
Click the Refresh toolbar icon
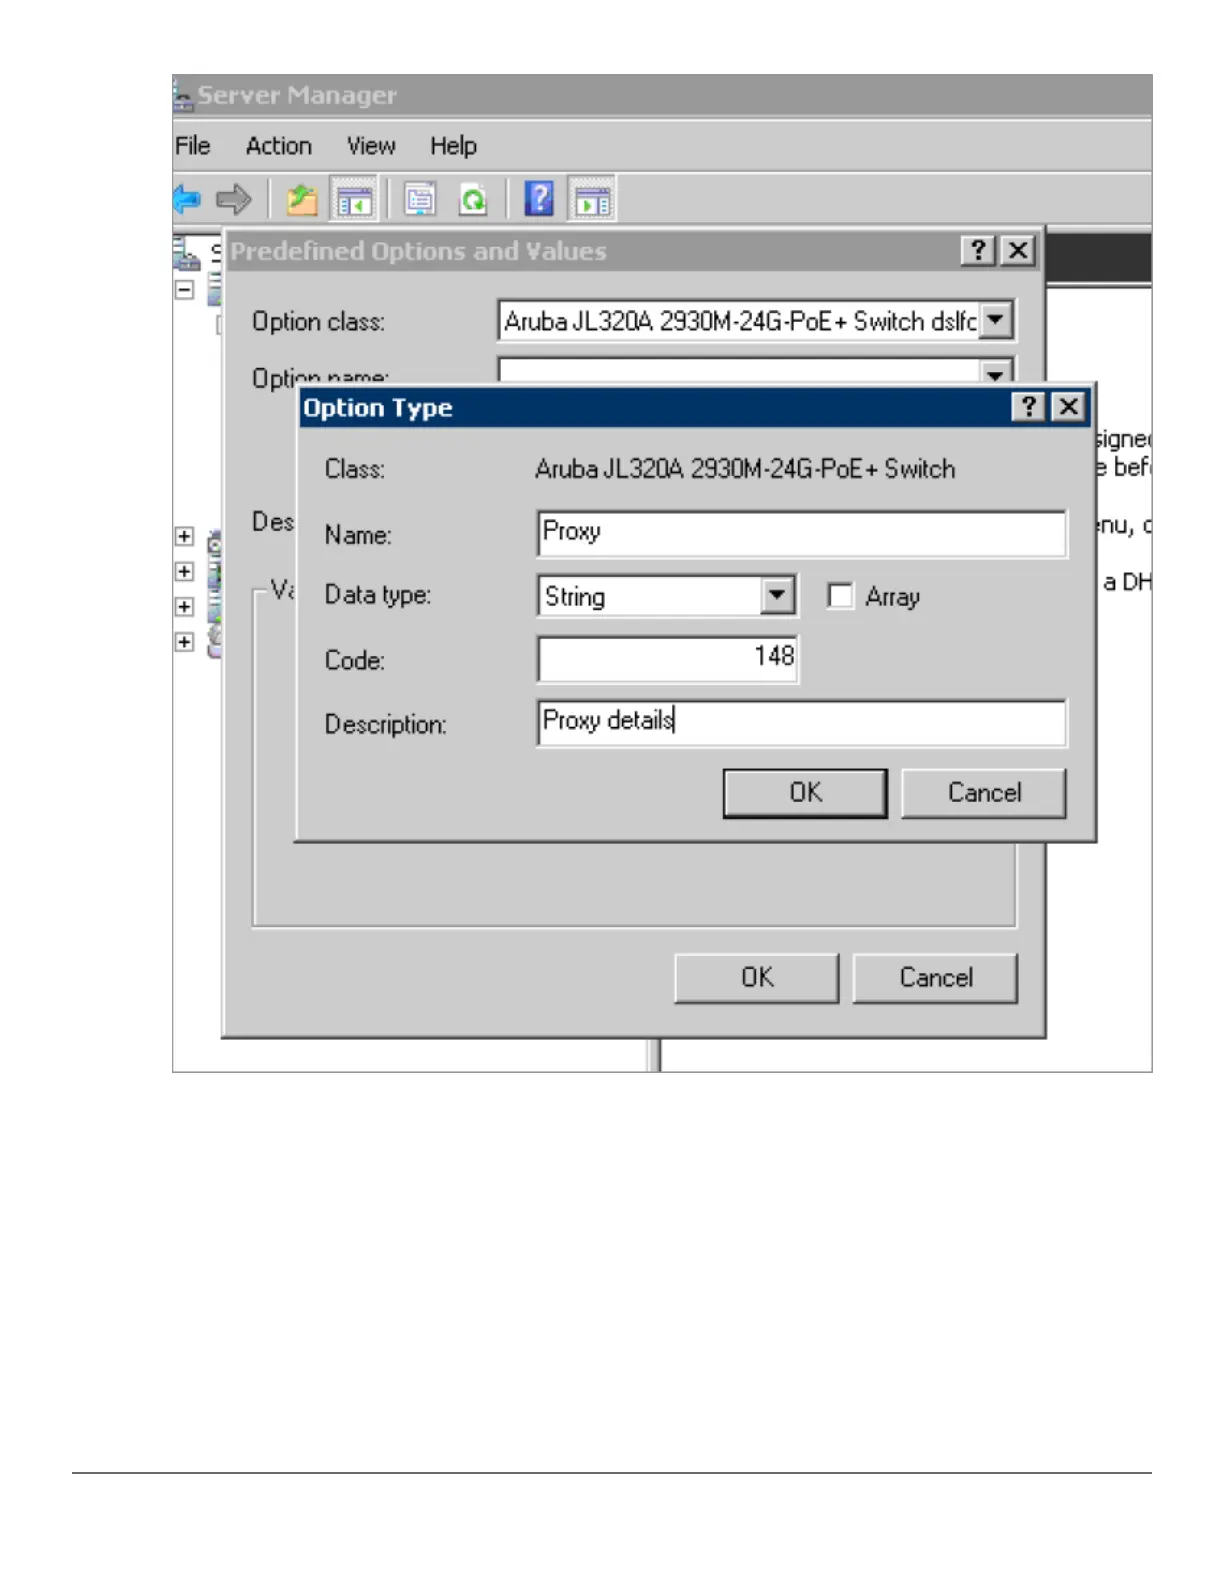click(x=473, y=199)
